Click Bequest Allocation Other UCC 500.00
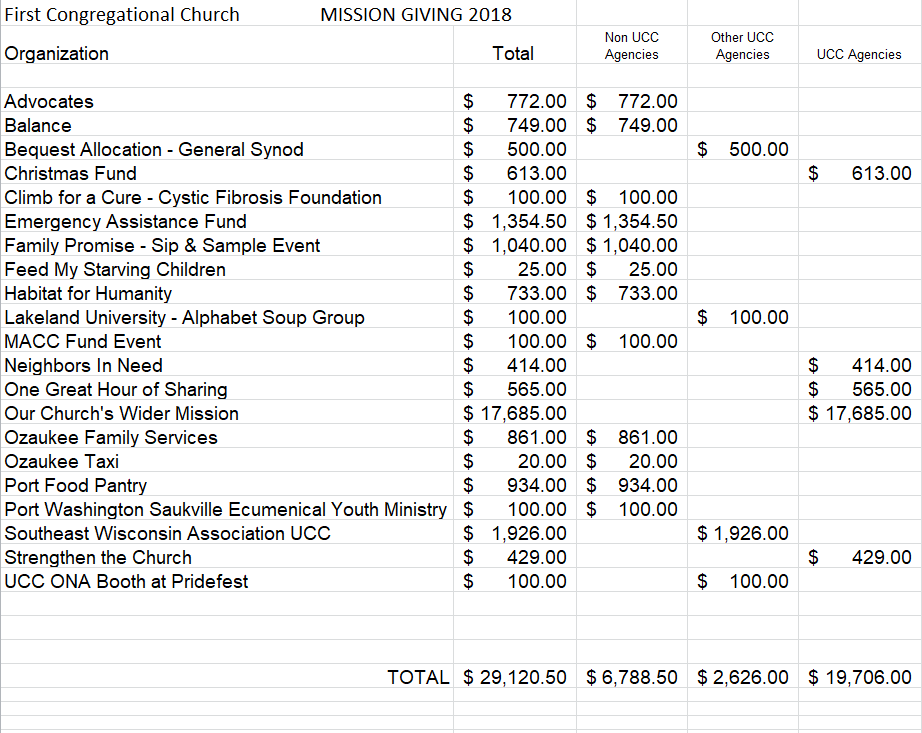This screenshot has height=733, width=922. pyautogui.click(x=743, y=149)
